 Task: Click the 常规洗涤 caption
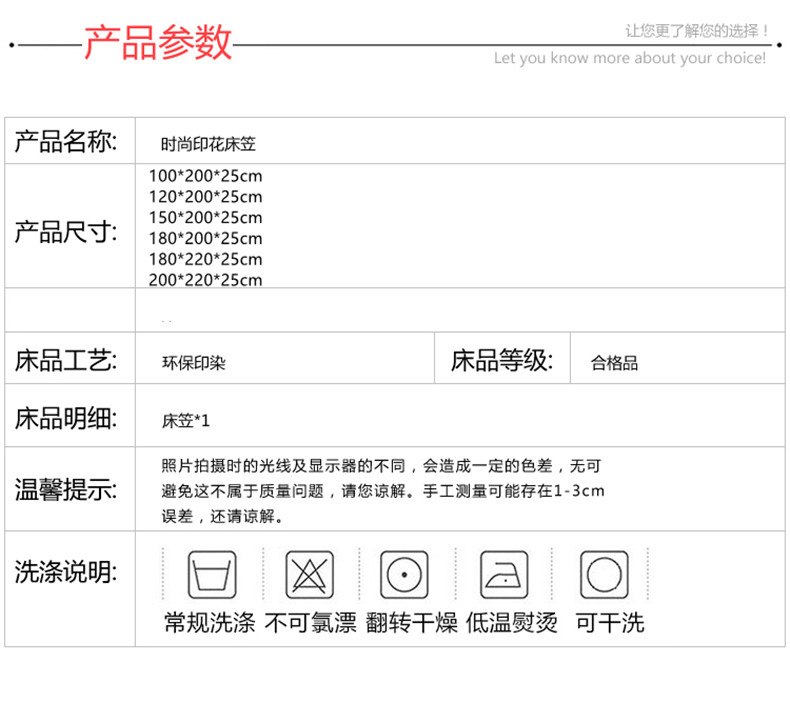tap(210, 623)
